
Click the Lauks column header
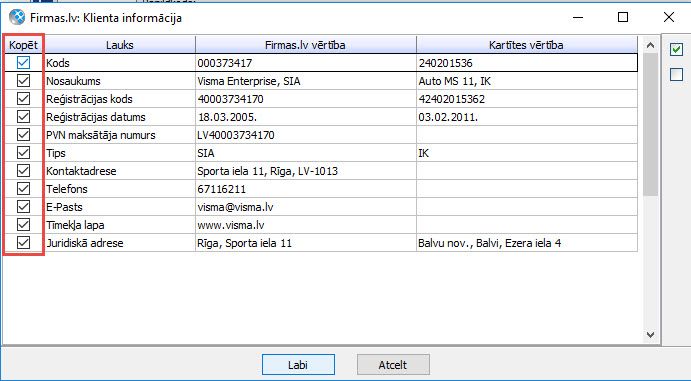point(120,45)
